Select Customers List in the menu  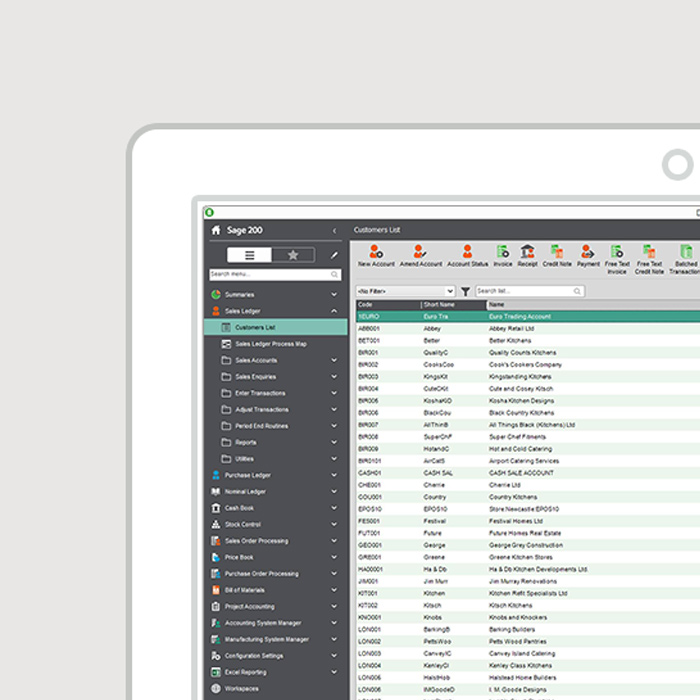tap(275, 327)
